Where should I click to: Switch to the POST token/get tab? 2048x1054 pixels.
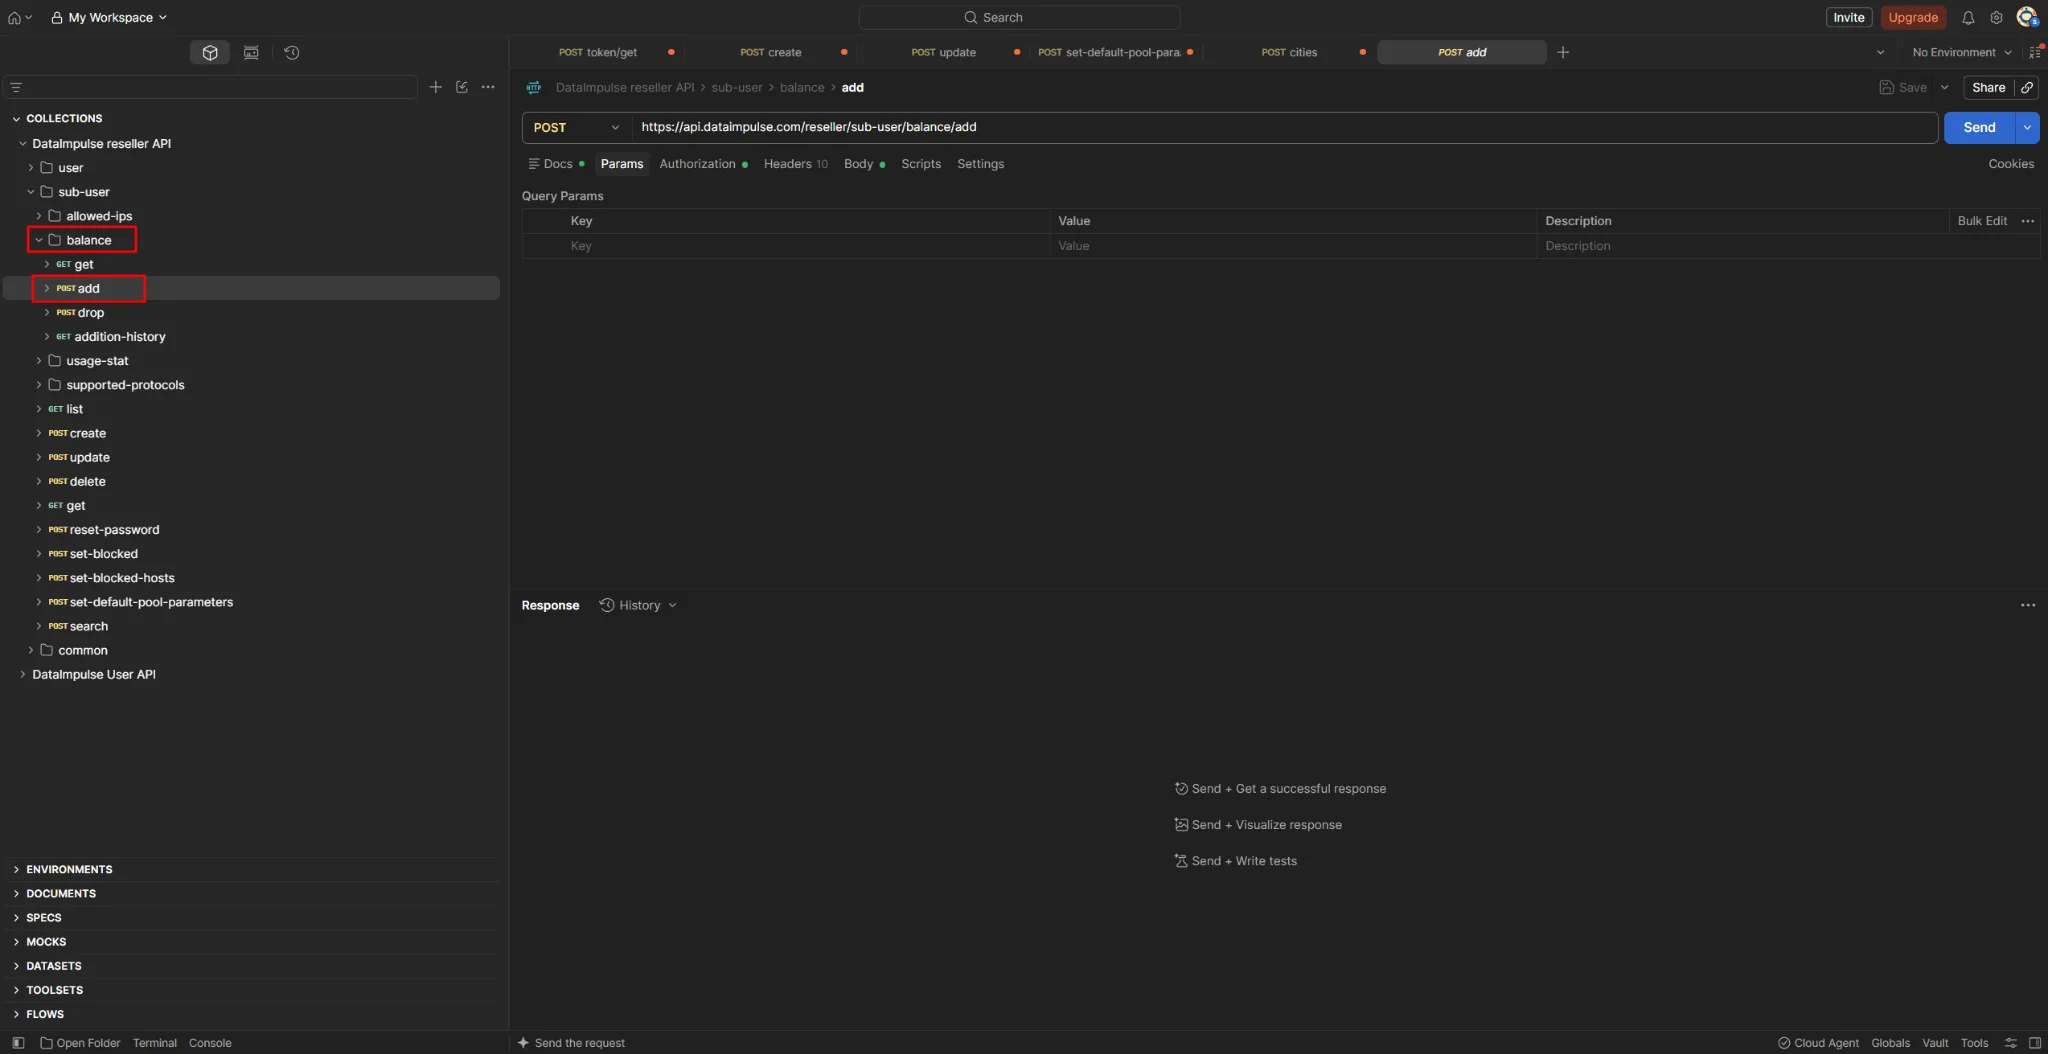point(598,52)
